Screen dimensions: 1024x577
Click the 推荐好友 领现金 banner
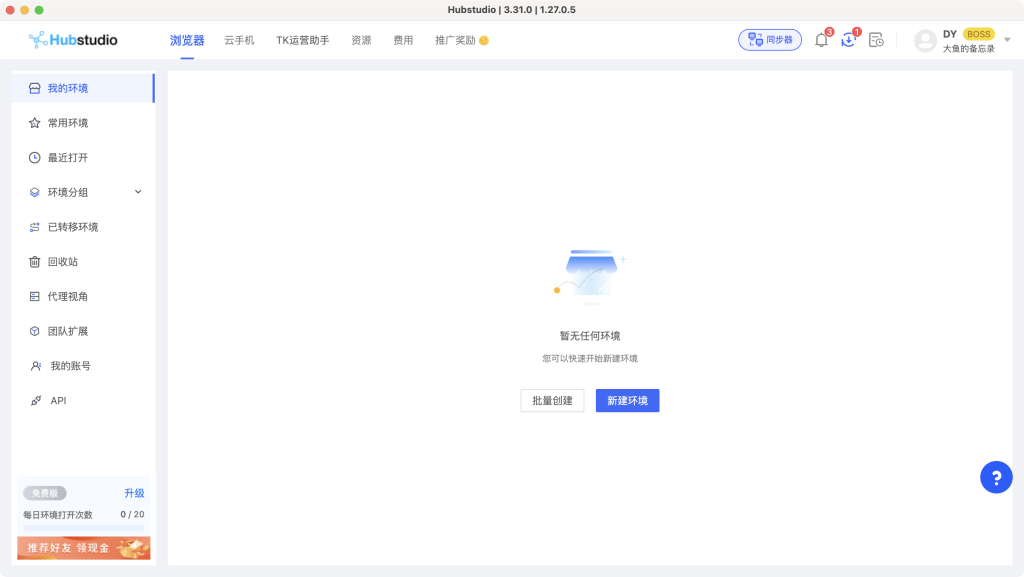[84, 548]
